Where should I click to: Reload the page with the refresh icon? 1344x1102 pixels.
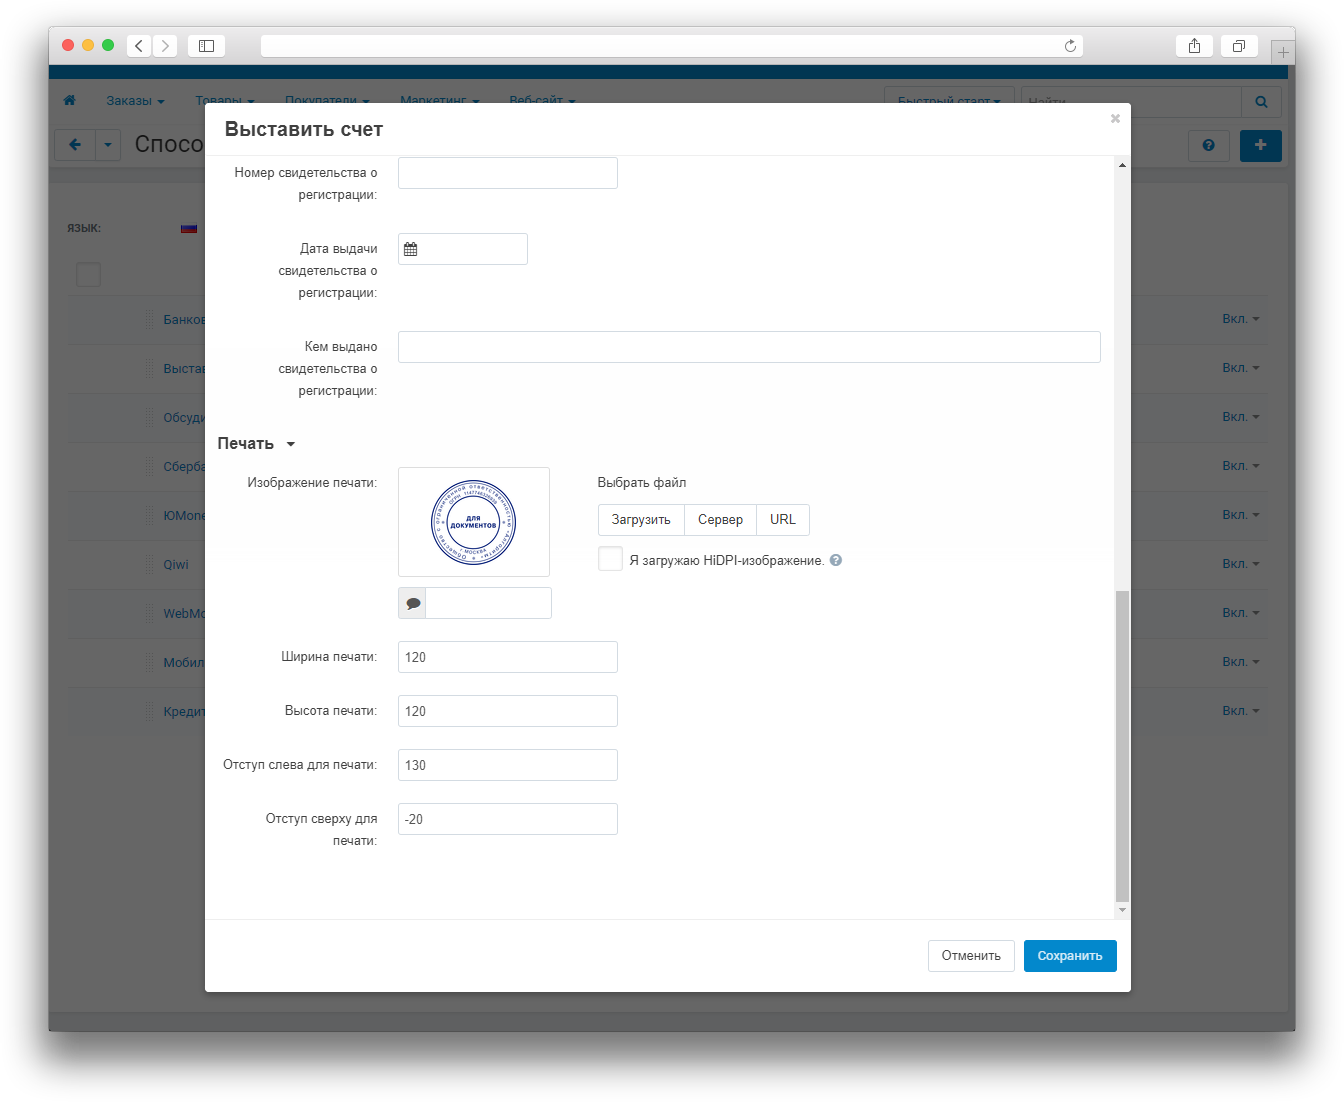1070,46
